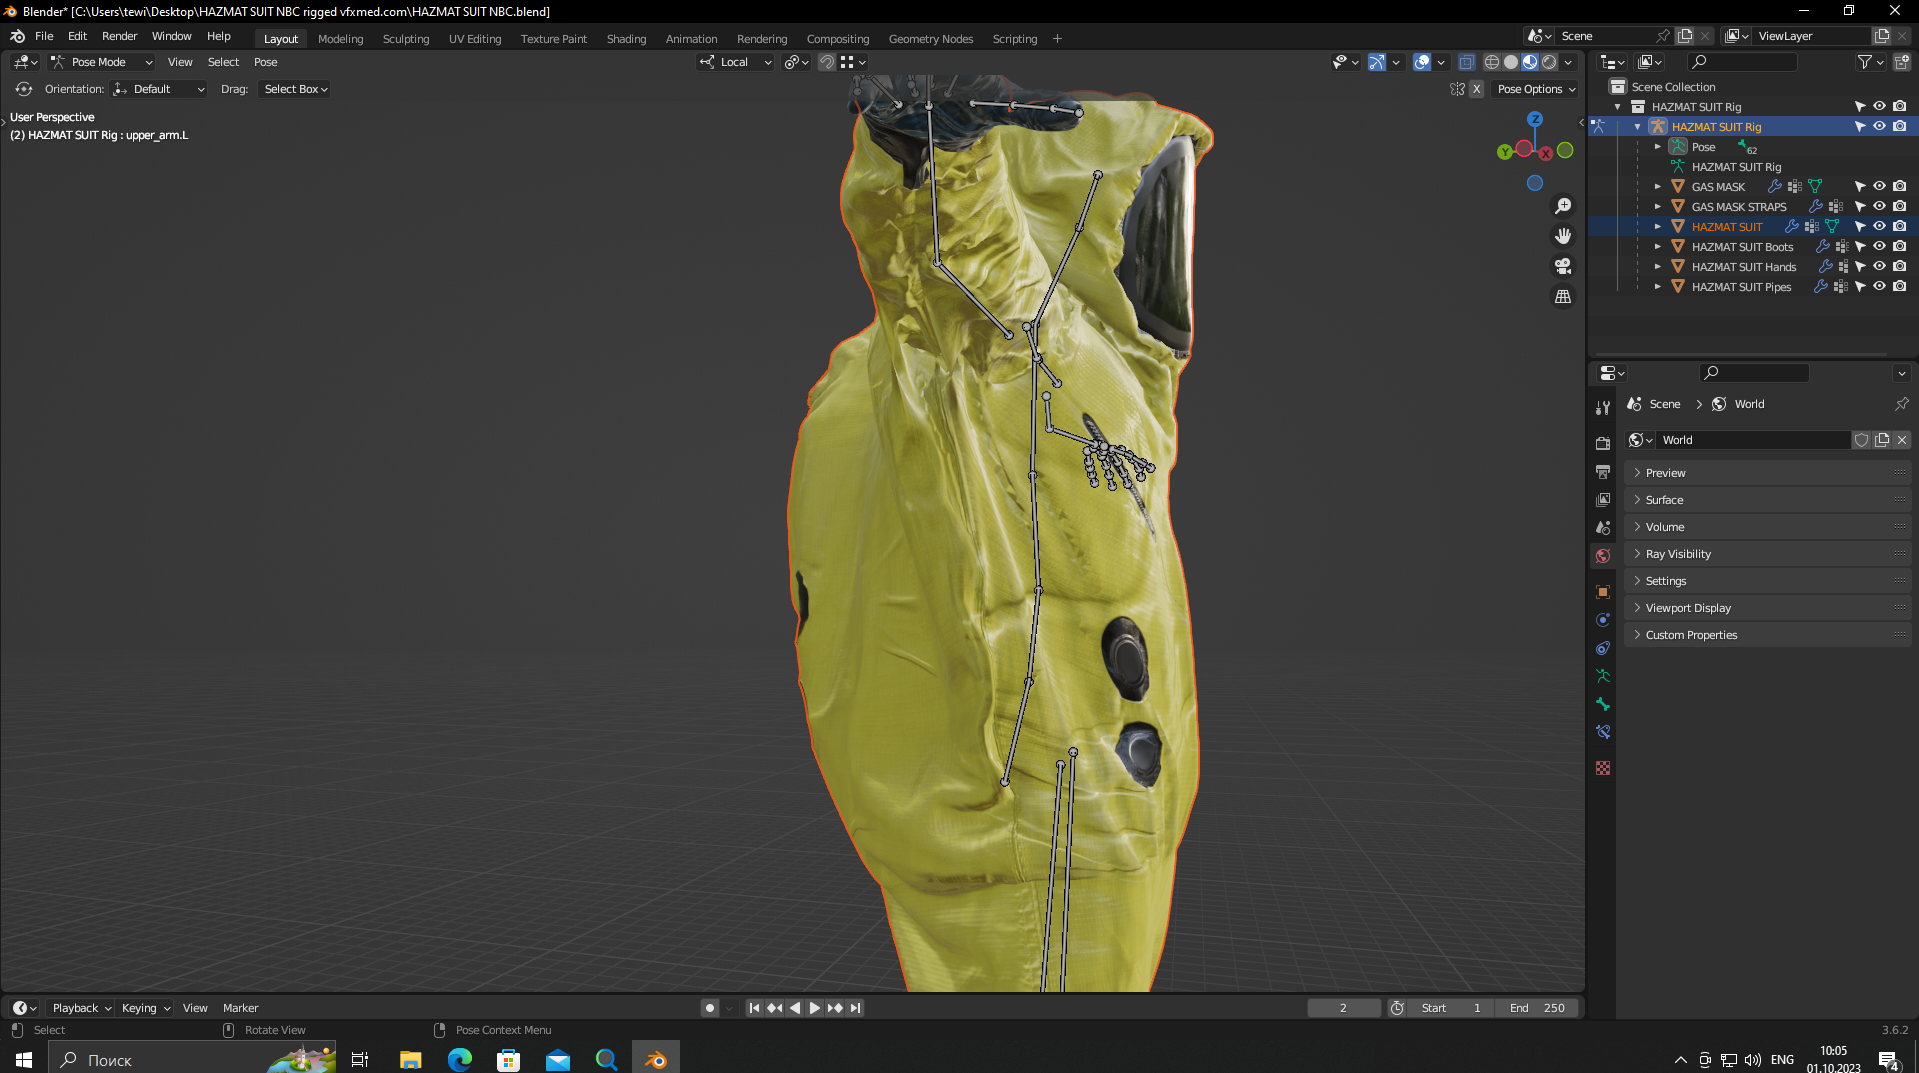This screenshot has height=1073, width=1919.
Task: Toggle the show gizmo button
Action: click(x=1377, y=62)
